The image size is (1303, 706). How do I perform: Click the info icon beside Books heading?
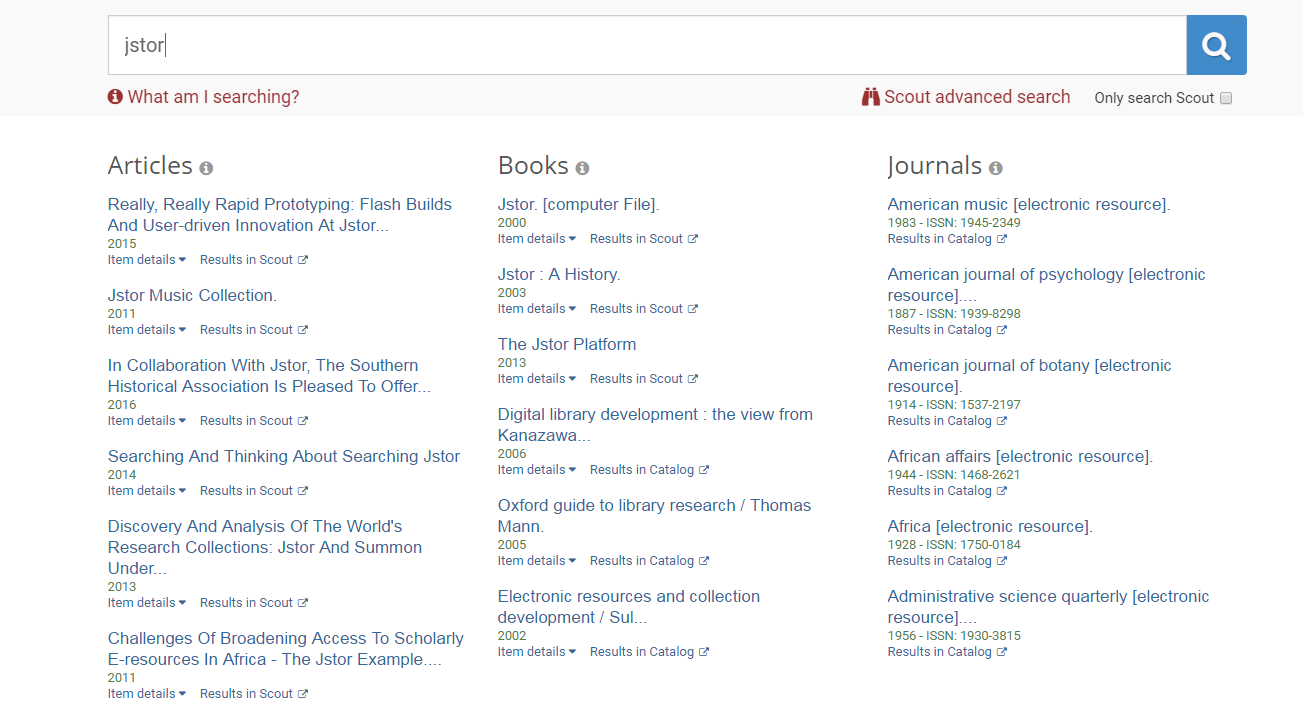(582, 168)
